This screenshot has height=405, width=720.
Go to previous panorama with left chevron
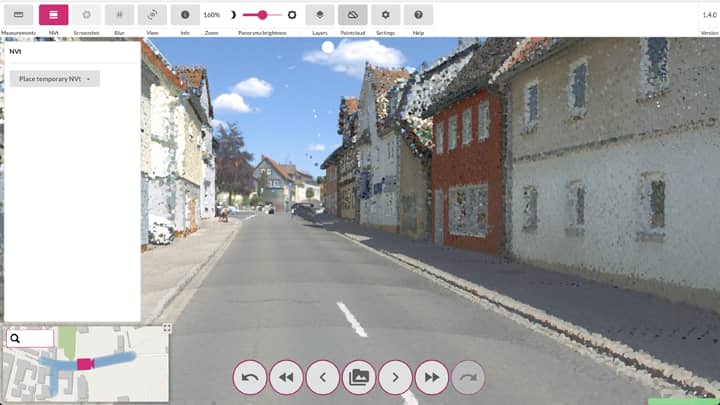coord(323,377)
